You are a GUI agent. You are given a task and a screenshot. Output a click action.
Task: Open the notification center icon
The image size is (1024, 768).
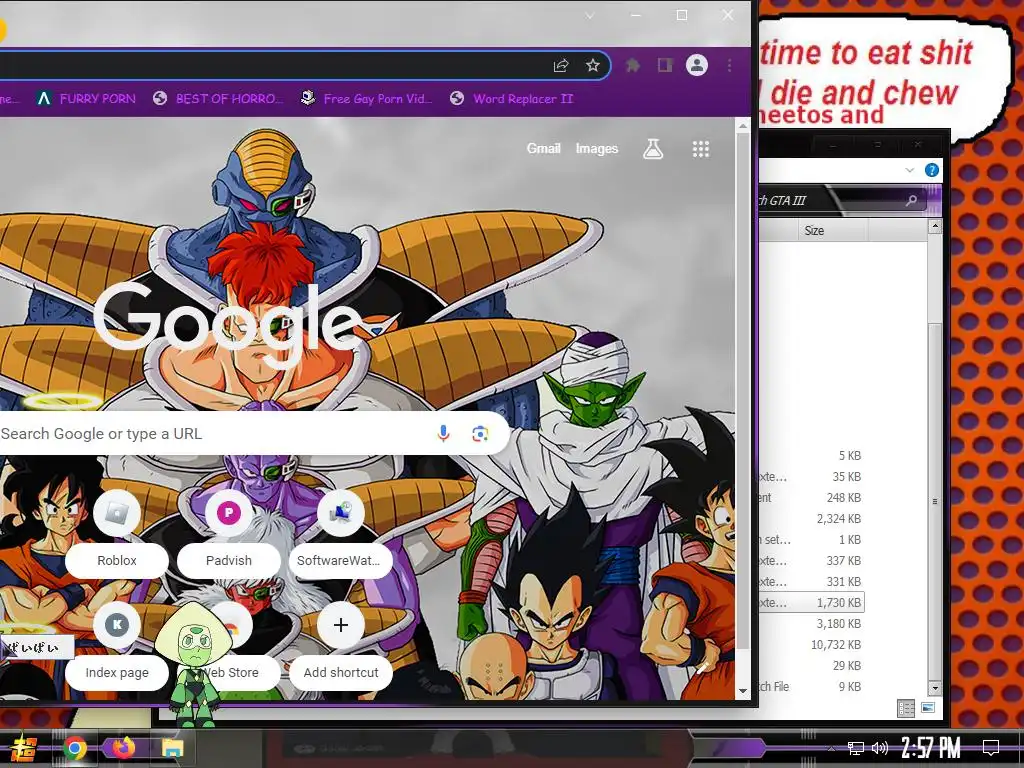991,747
